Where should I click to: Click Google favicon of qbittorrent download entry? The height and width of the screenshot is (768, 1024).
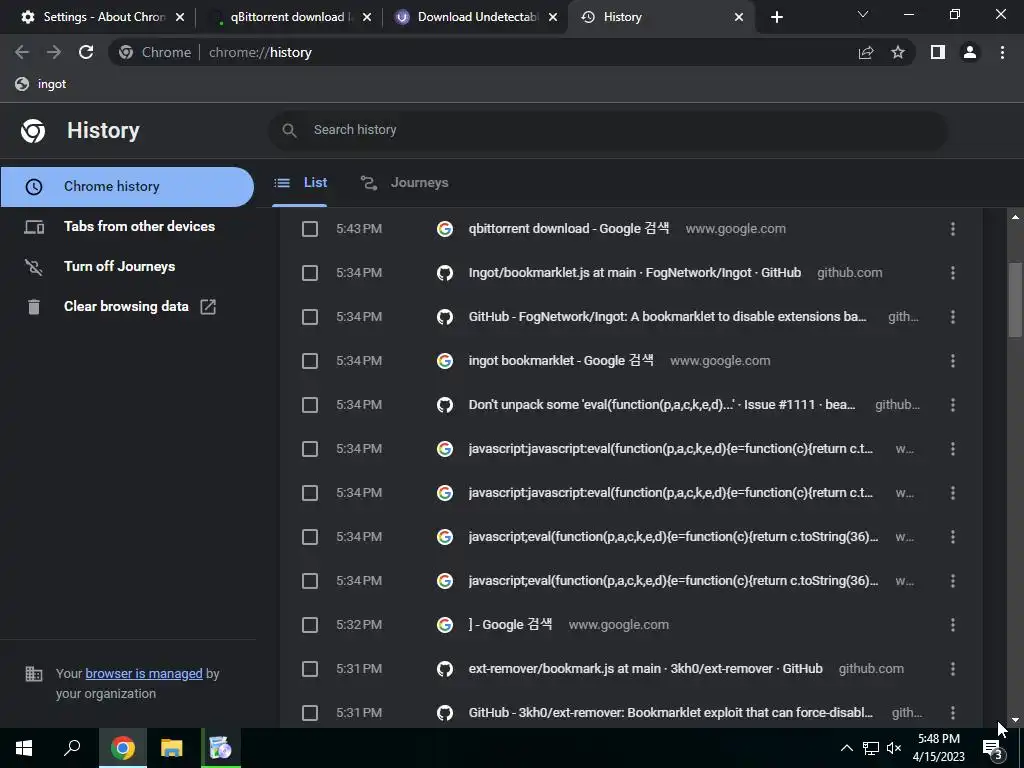click(445, 229)
